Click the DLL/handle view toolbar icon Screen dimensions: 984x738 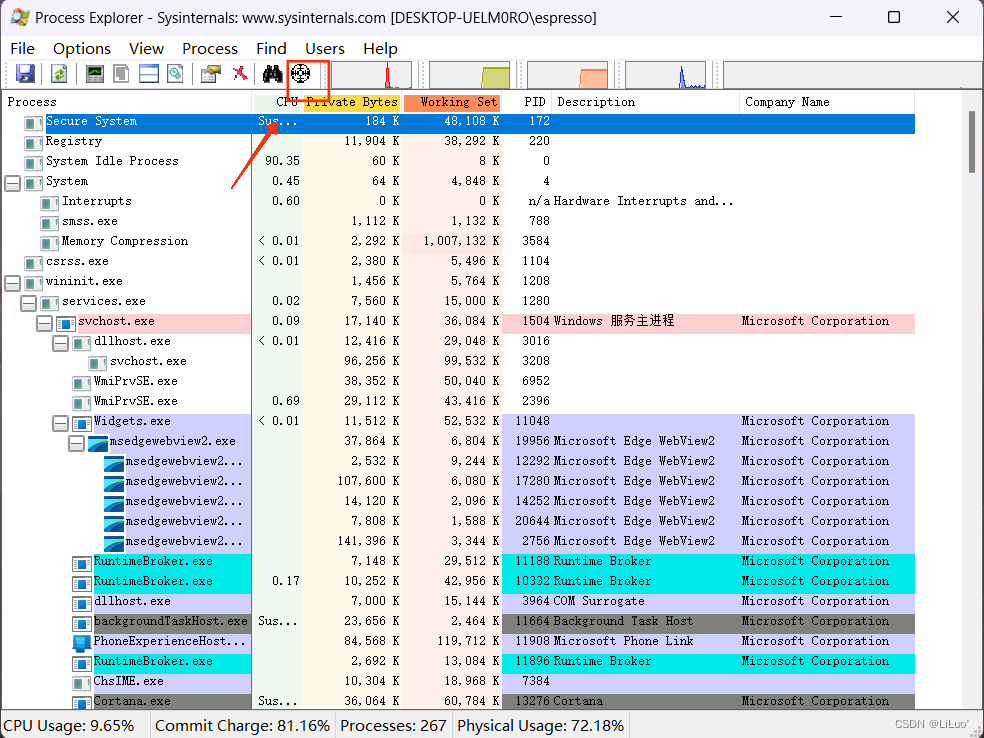coord(175,74)
